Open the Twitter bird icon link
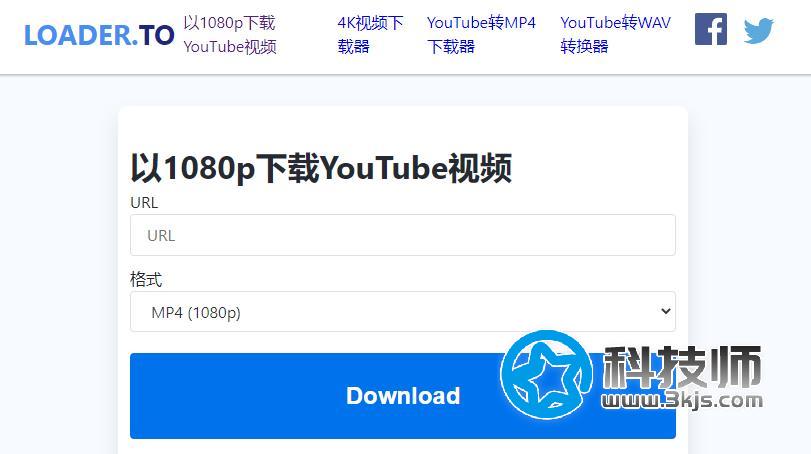Screen dimensions: 811x454 (758, 31)
